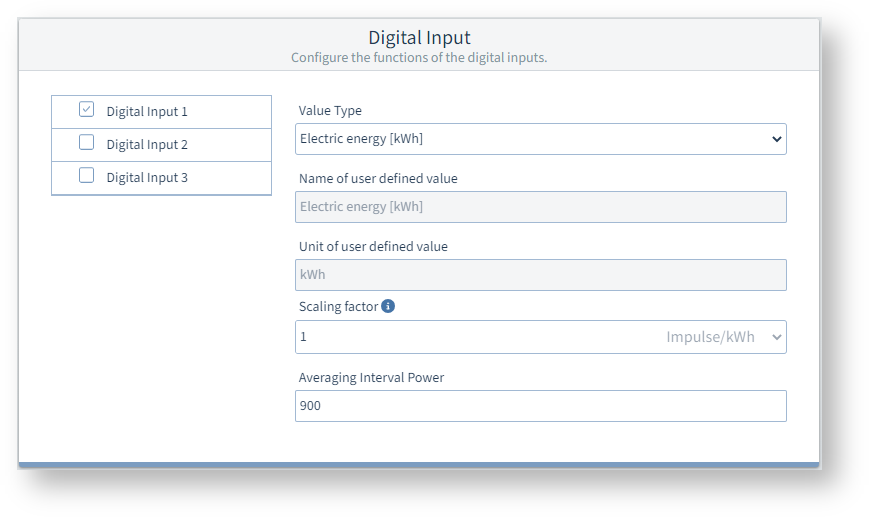
Task: Click the greyed-out kWh unit field
Action: 540,275
